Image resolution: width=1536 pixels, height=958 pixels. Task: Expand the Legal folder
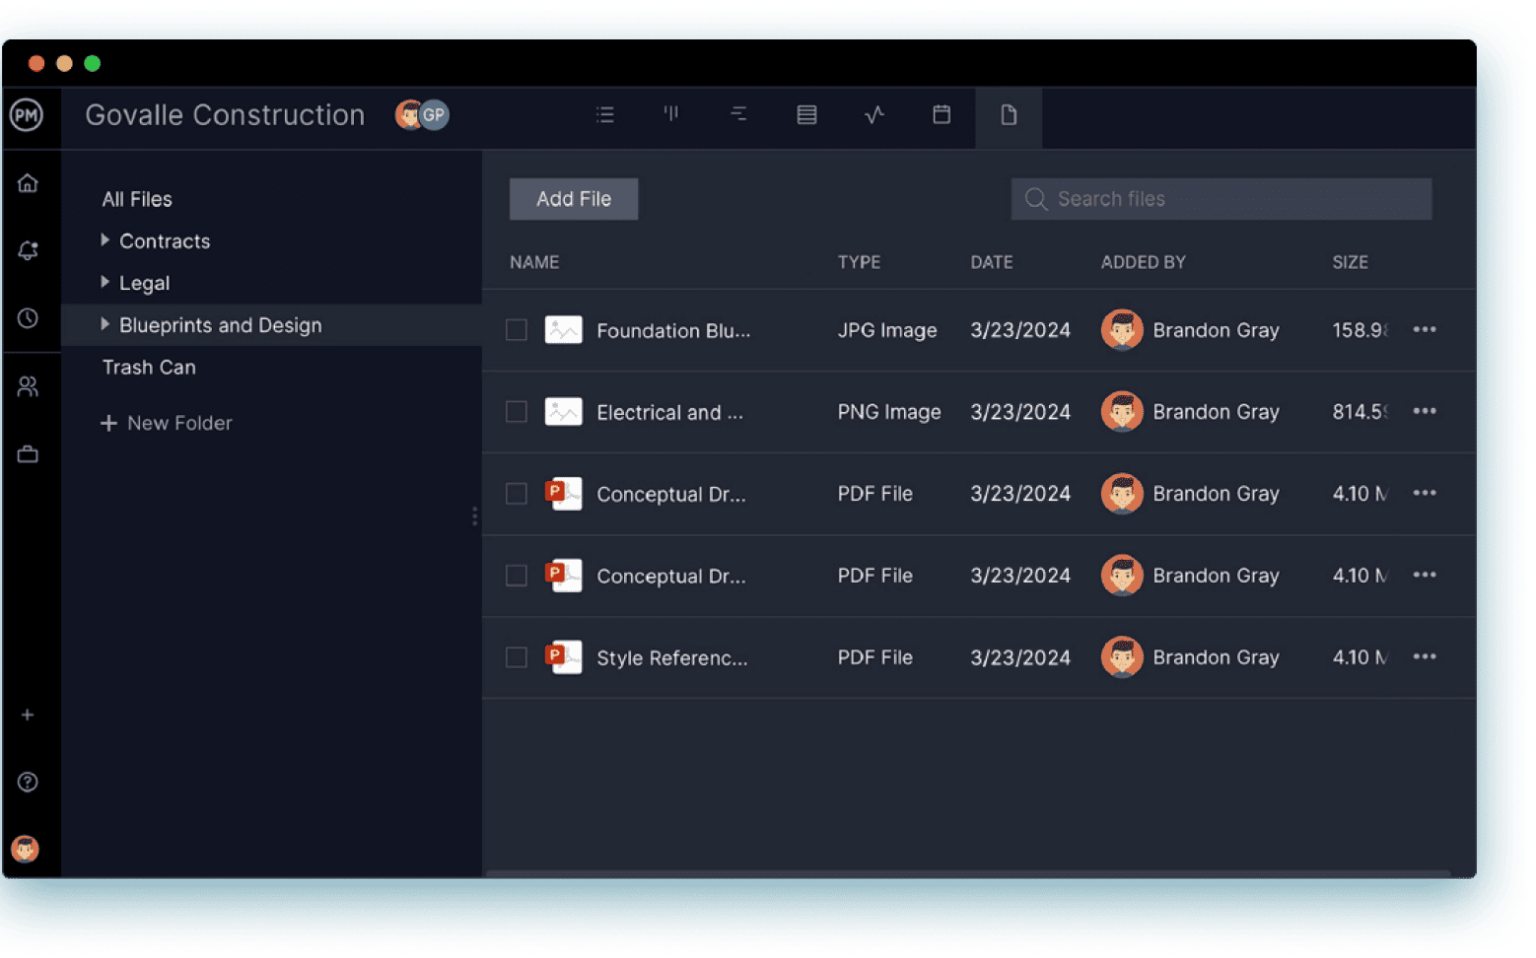point(106,282)
